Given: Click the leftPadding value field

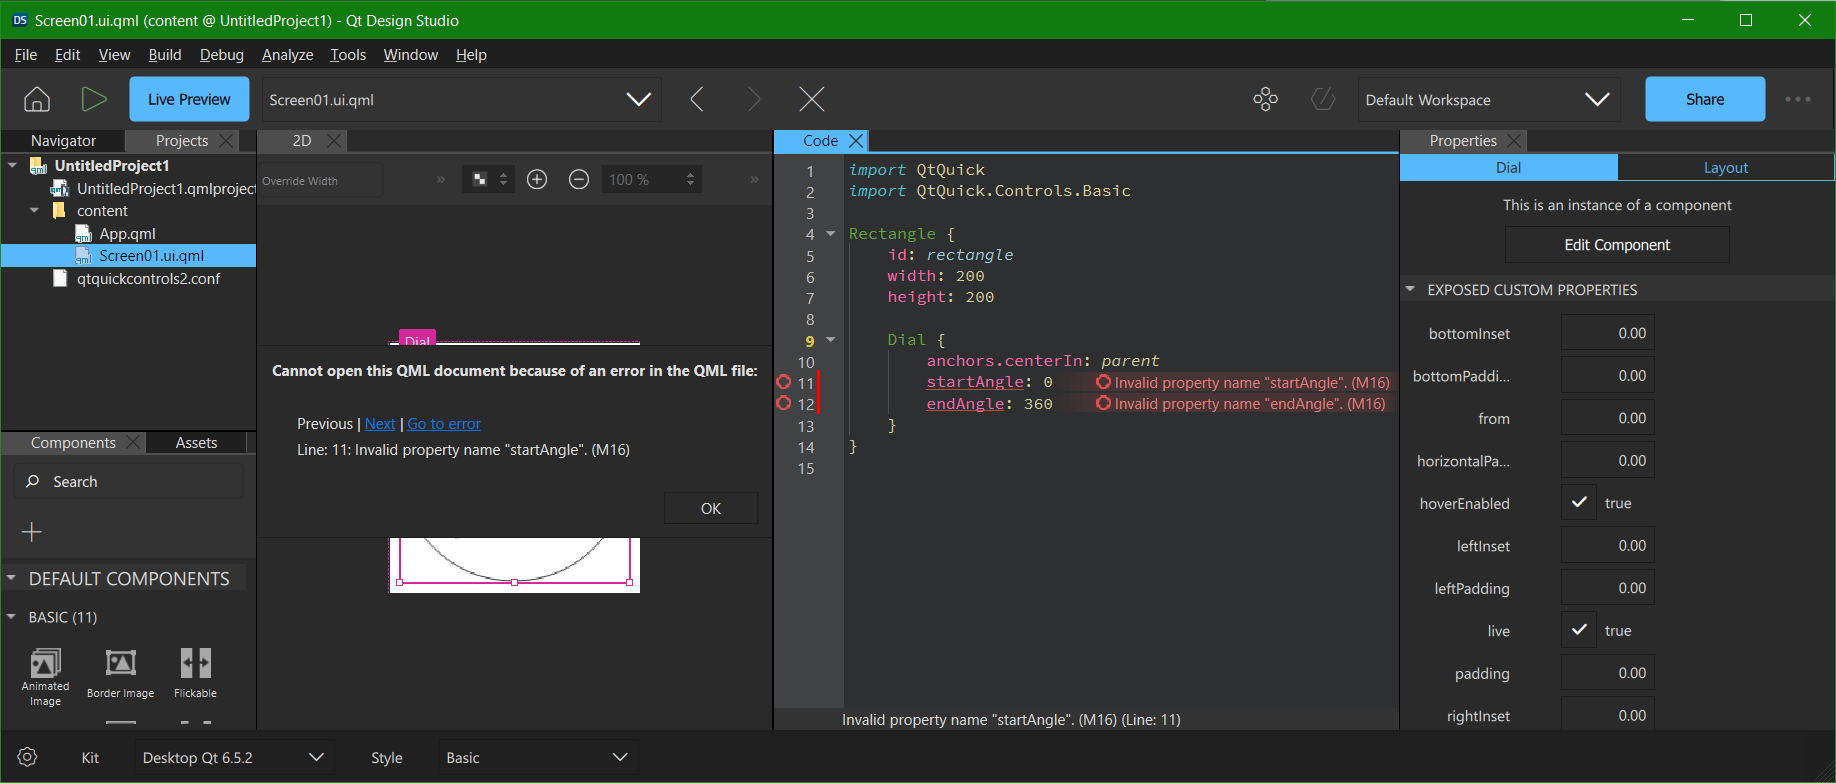Looking at the screenshot, I should coord(1608,588).
